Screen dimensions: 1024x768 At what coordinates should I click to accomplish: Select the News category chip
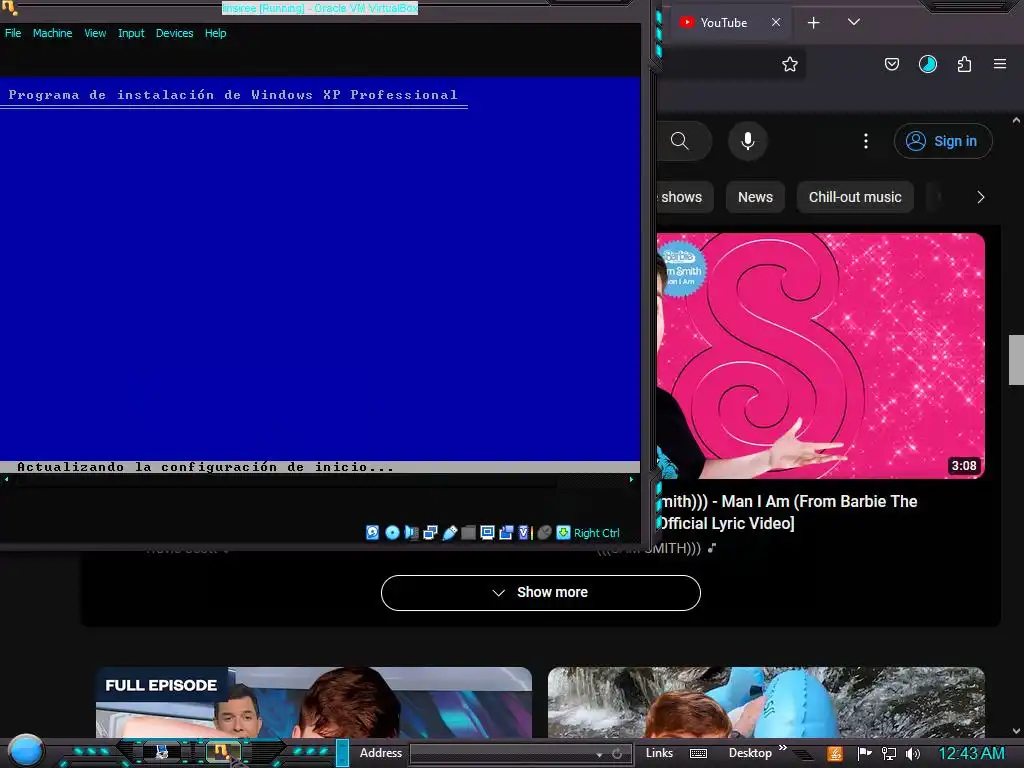(x=755, y=197)
